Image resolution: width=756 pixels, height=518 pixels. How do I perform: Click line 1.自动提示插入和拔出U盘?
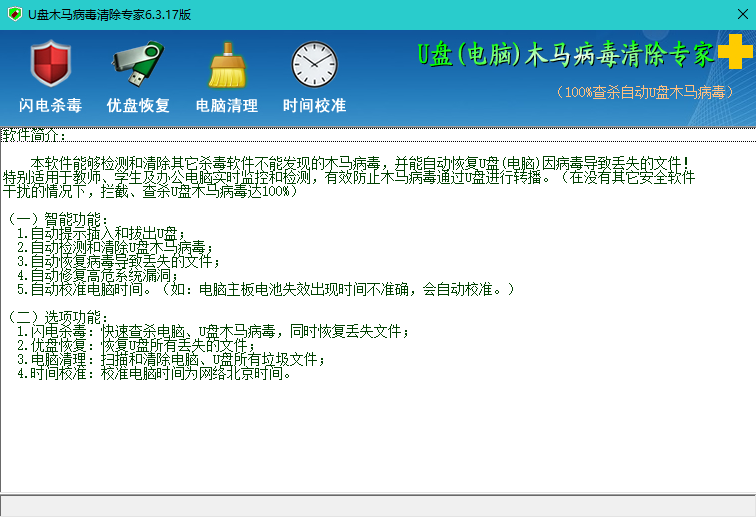(101, 233)
